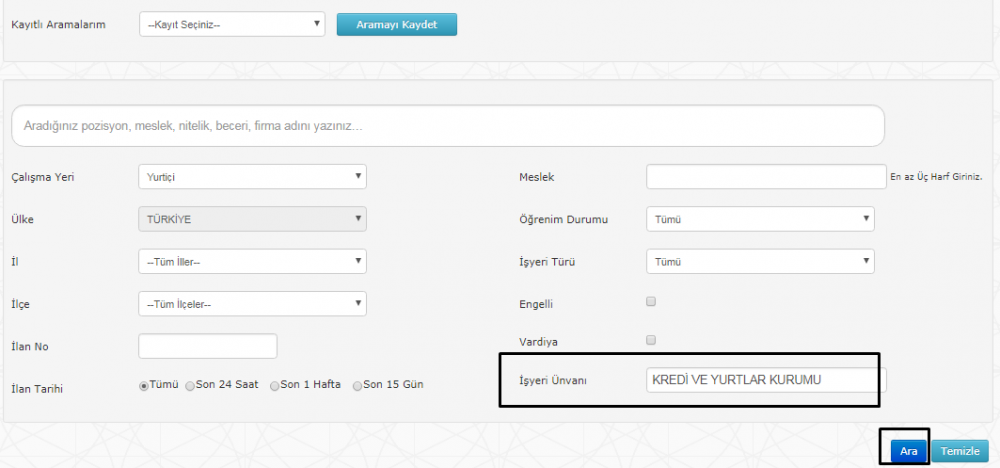The image size is (1000, 468).
Task: Choose the Son 24 Saat radio option
Action: pyautogui.click(x=190, y=385)
